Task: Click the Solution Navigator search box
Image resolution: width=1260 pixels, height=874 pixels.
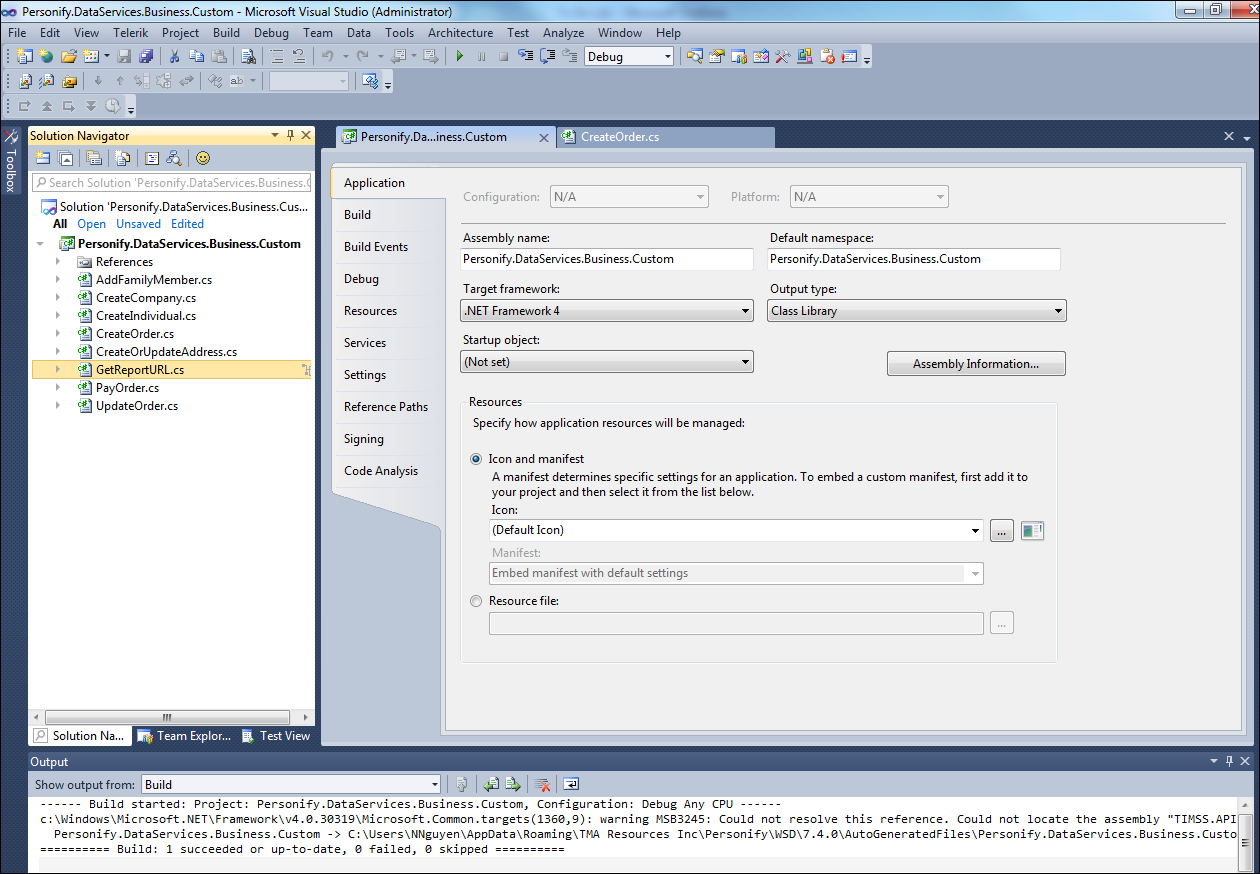Action: click(171, 182)
